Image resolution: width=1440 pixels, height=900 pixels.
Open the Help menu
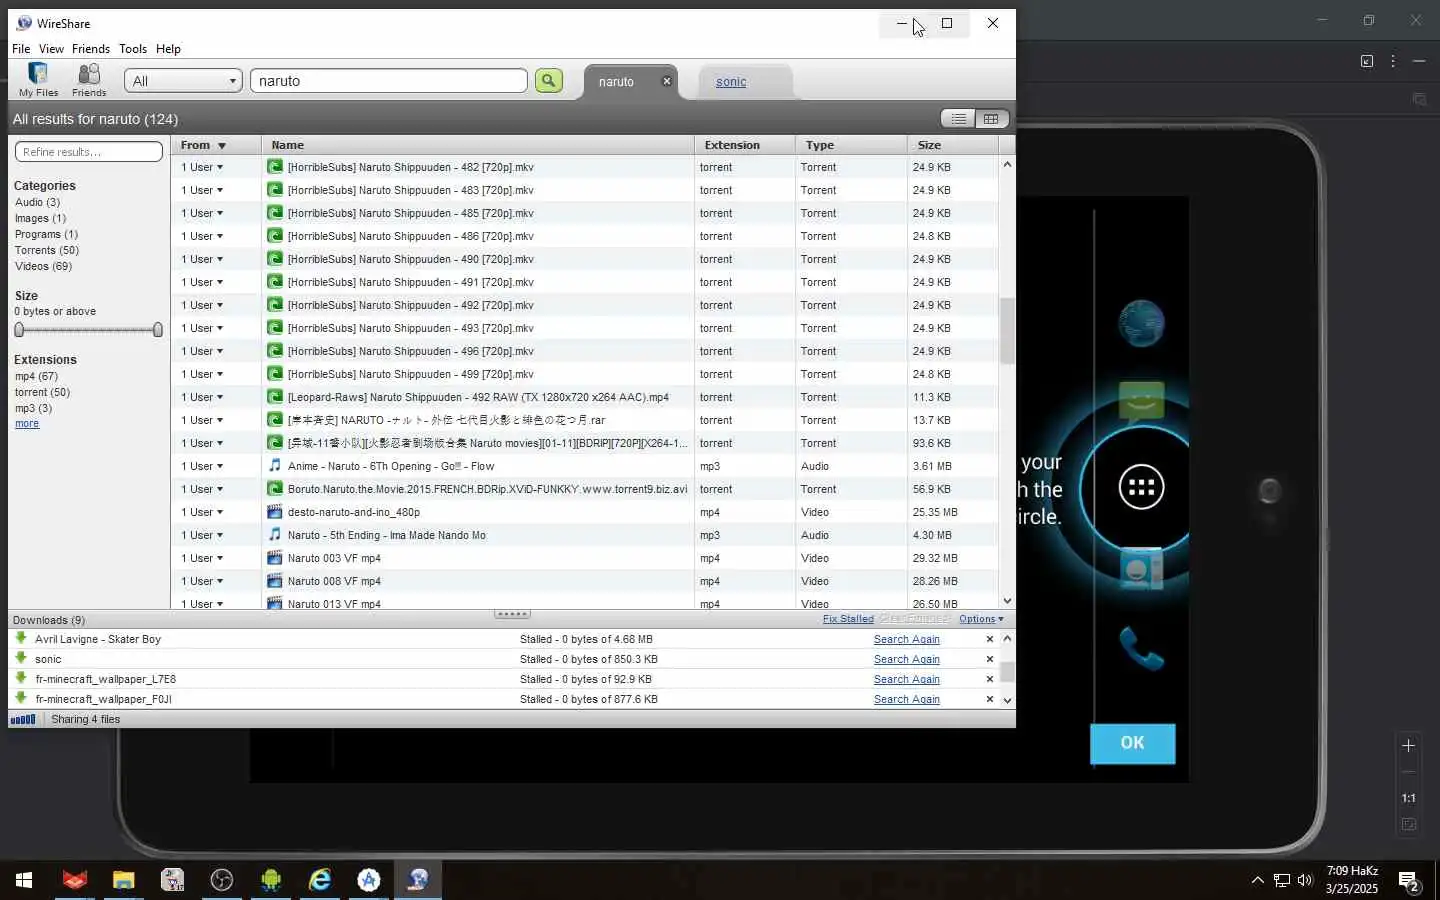[168, 49]
